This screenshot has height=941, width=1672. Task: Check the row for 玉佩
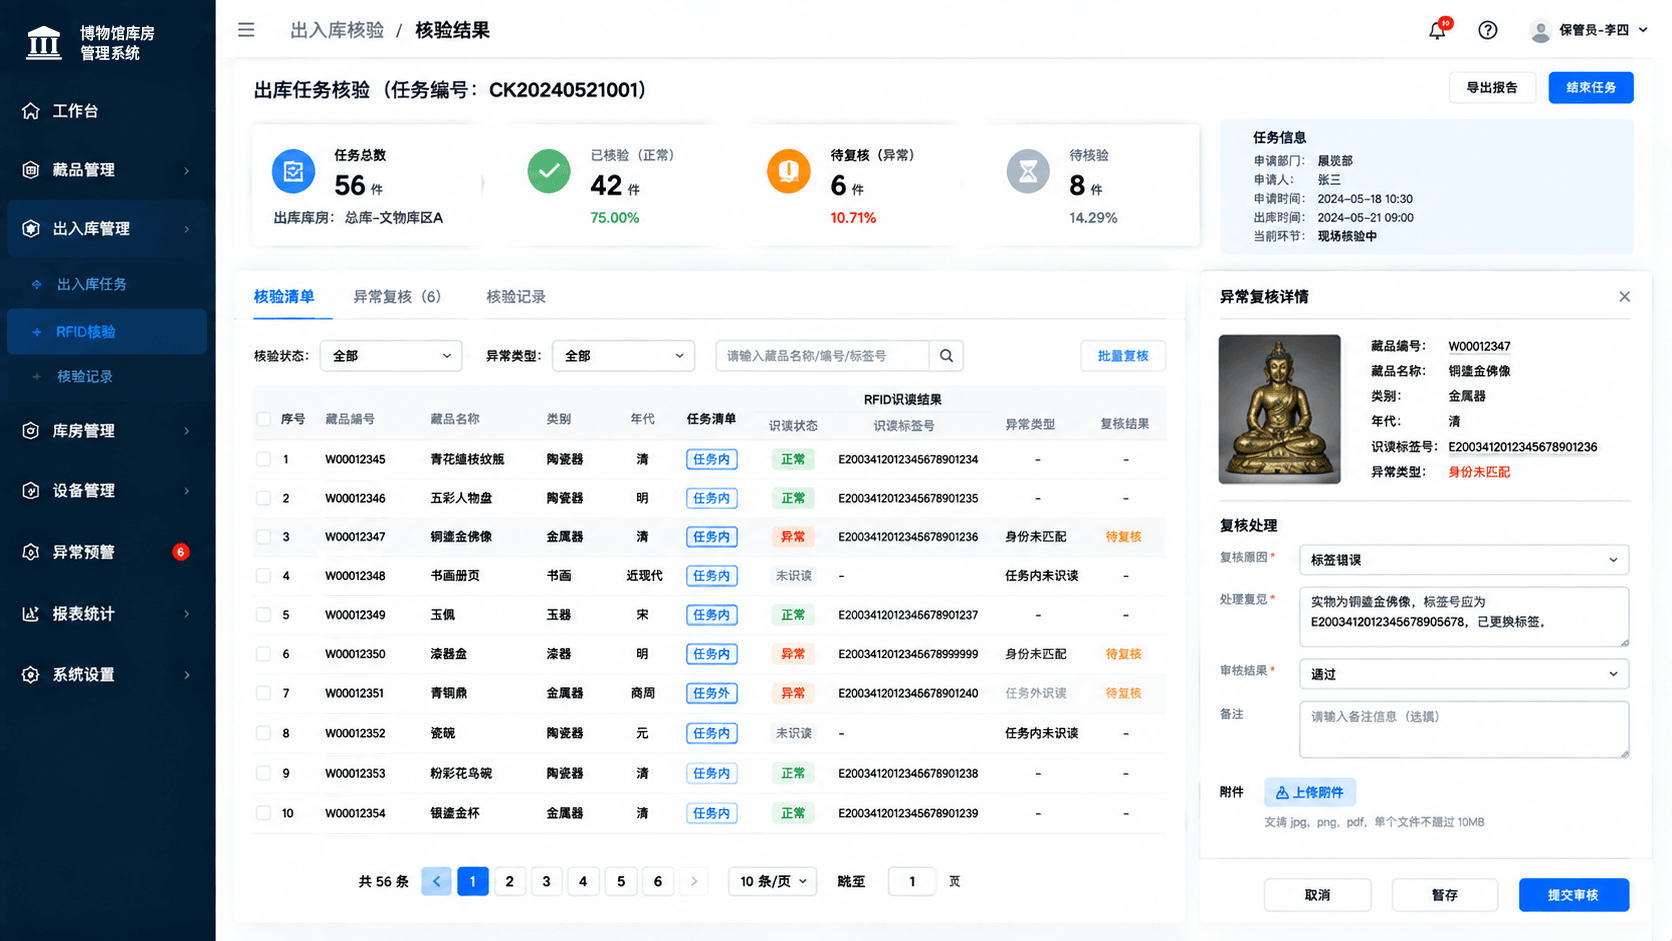click(x=263, y=615)
